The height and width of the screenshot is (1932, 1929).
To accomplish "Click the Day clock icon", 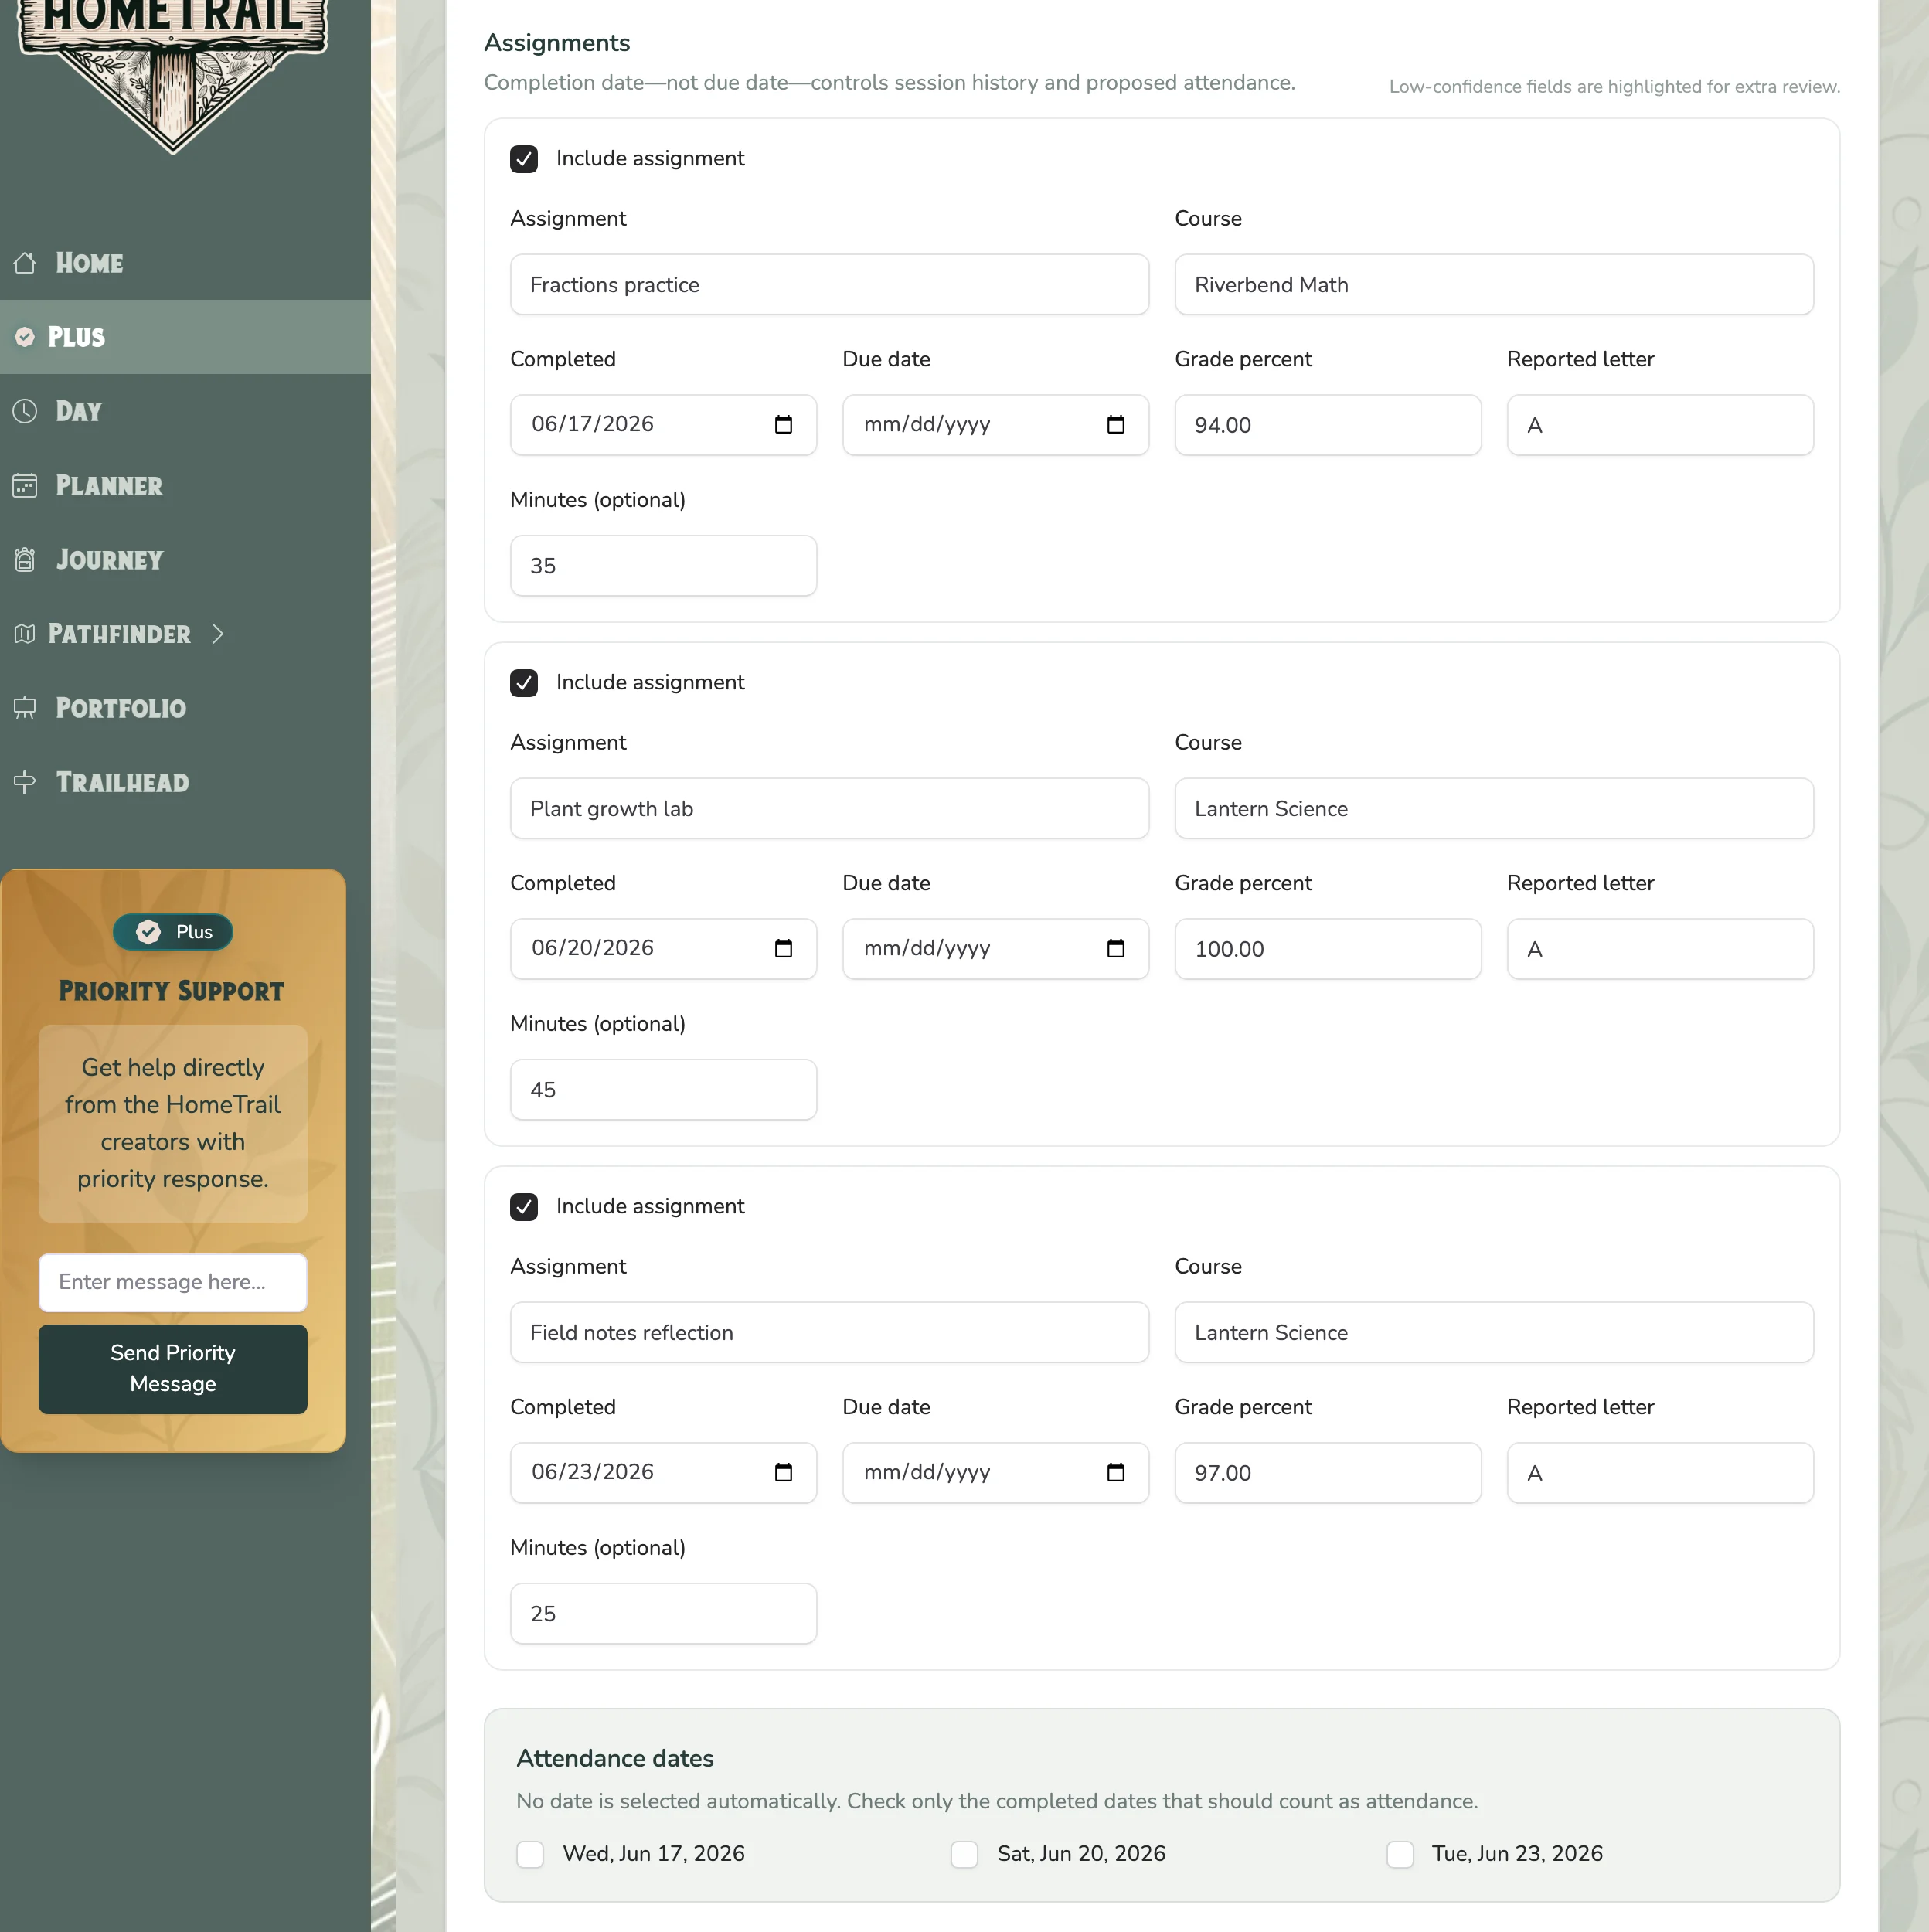I will pos(25,411).
